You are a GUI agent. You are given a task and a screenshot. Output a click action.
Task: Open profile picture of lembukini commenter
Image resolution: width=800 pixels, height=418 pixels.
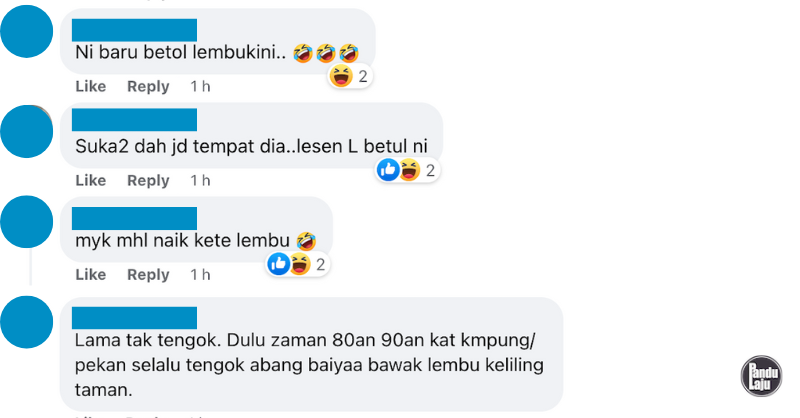(x=27, y=31)
